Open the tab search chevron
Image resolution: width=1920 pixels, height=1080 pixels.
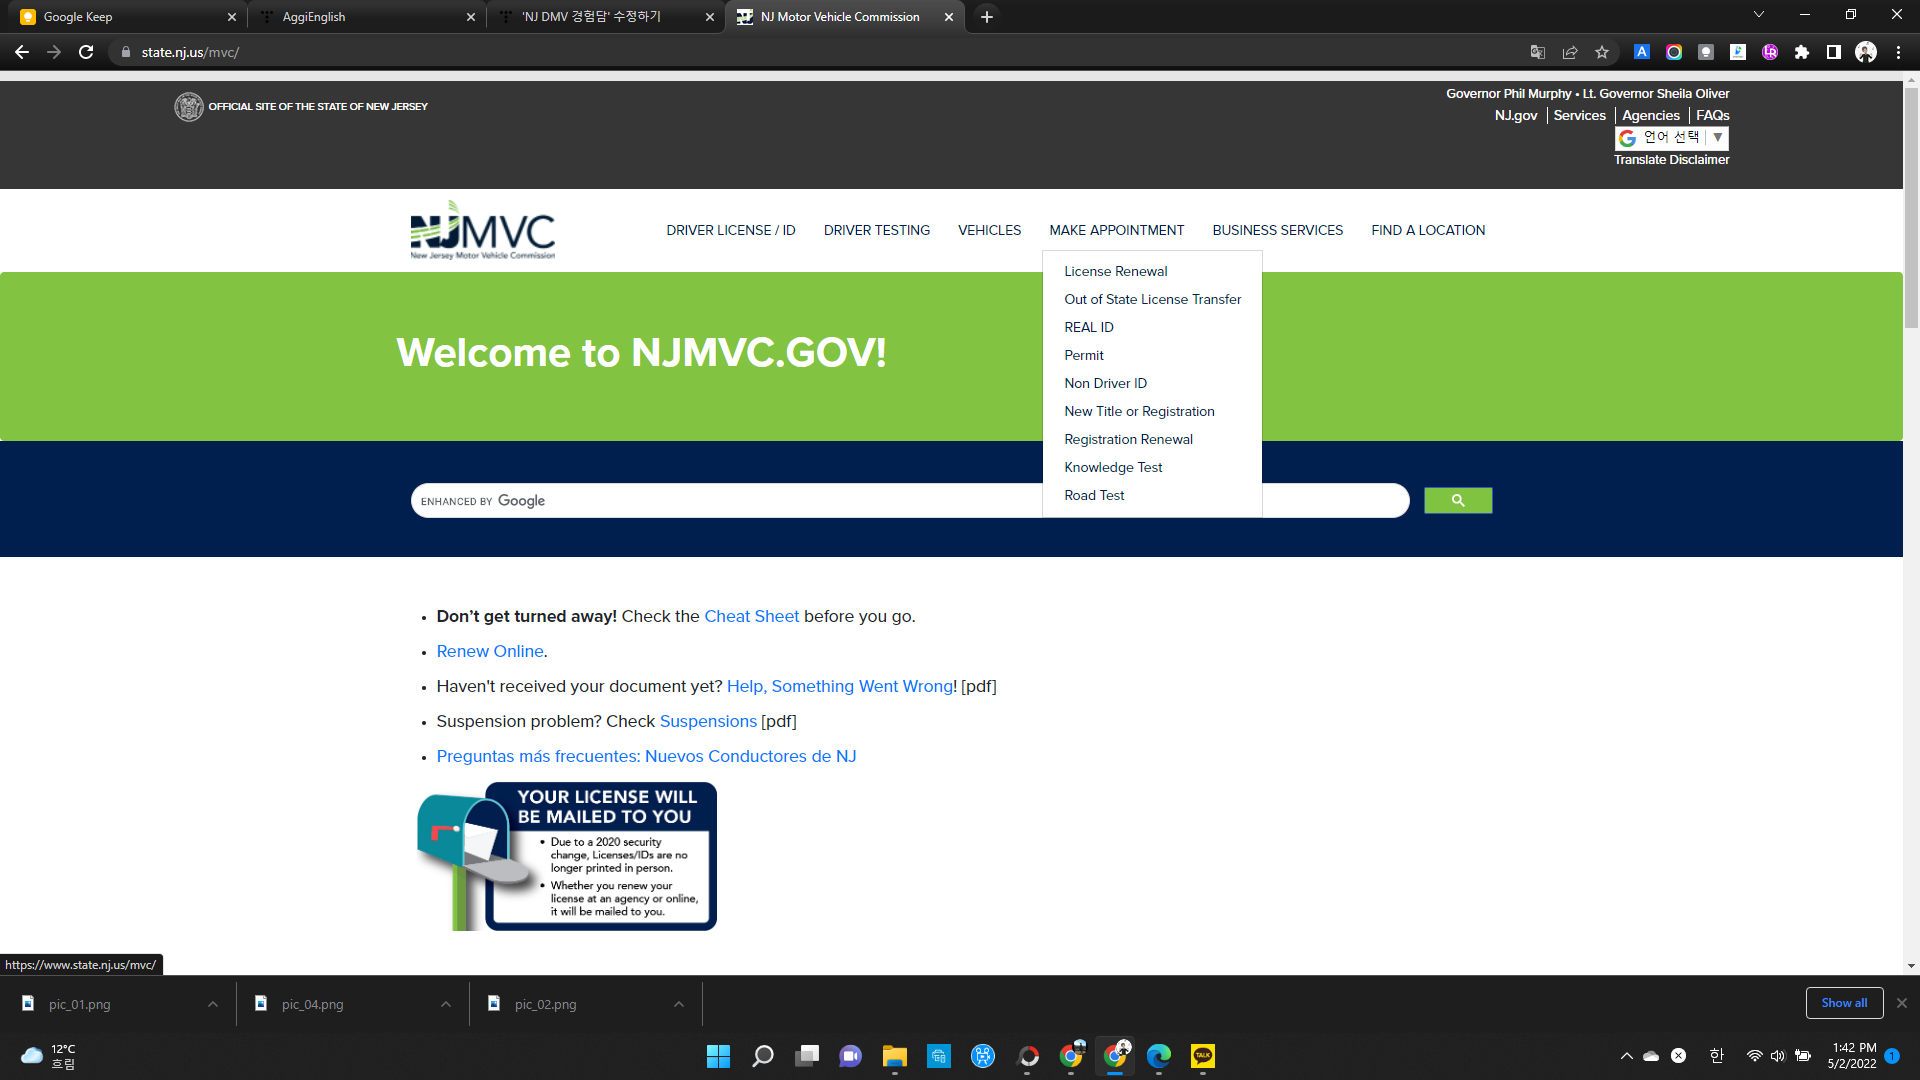pyautogui.click(x=1759, y=15)
